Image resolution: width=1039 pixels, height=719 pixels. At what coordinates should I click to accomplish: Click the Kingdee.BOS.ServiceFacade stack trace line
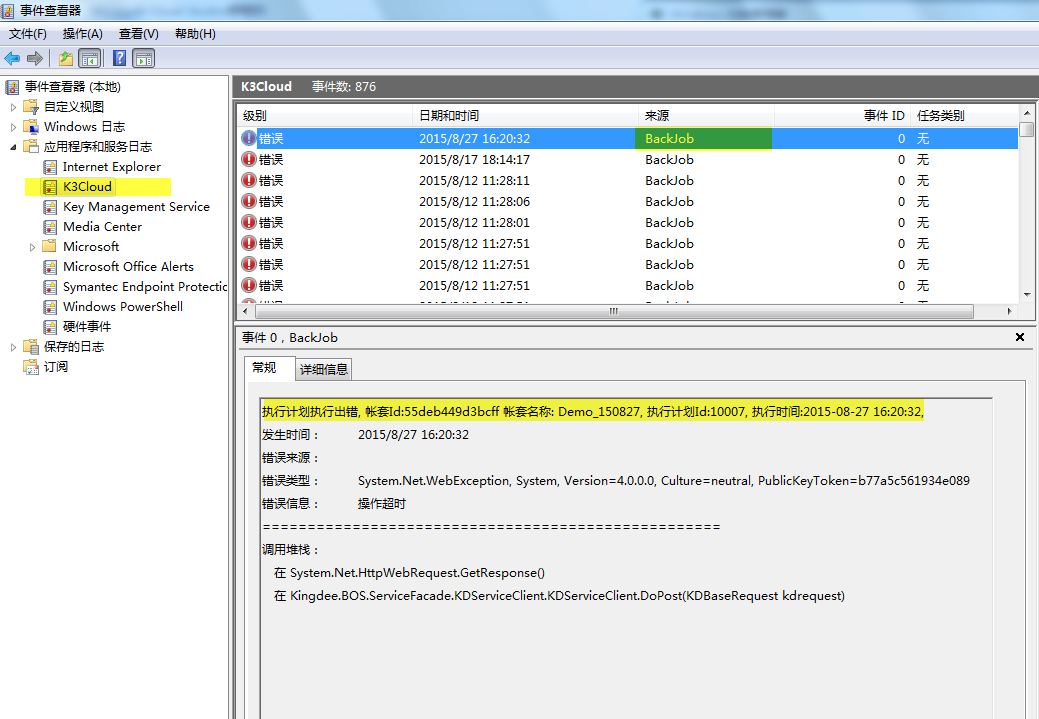tap(559, 596)
